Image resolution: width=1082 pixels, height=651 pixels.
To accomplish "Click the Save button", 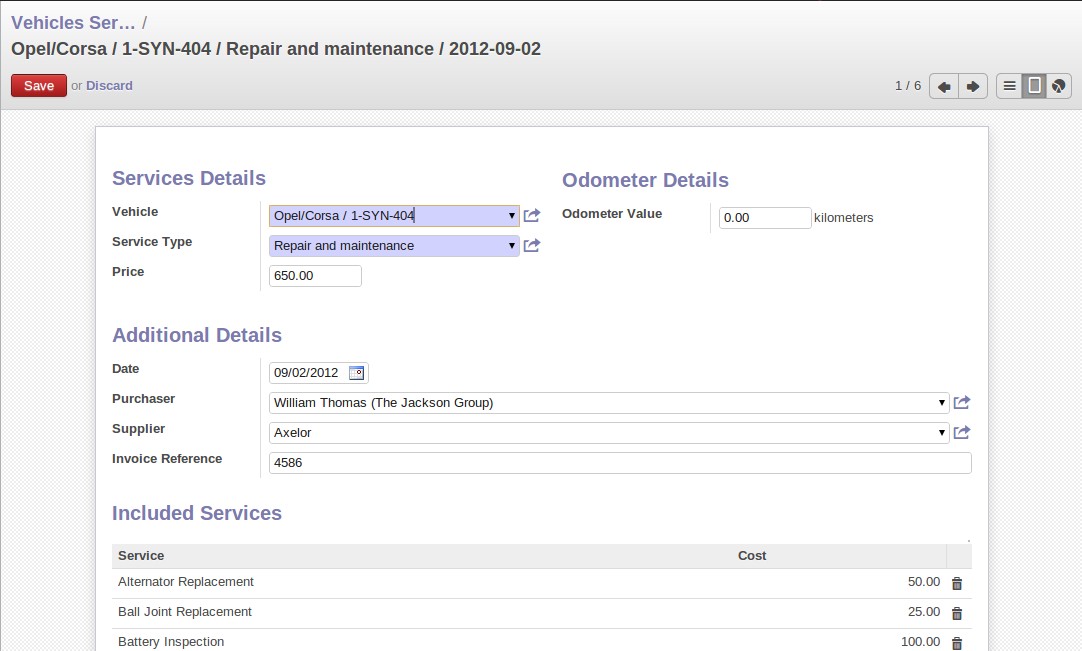I will click(39, 86).
